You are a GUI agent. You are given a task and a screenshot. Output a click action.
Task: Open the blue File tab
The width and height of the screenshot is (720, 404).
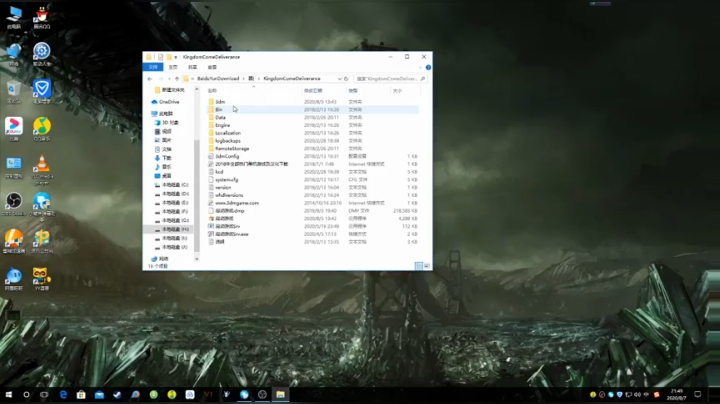tap(154, 67)
